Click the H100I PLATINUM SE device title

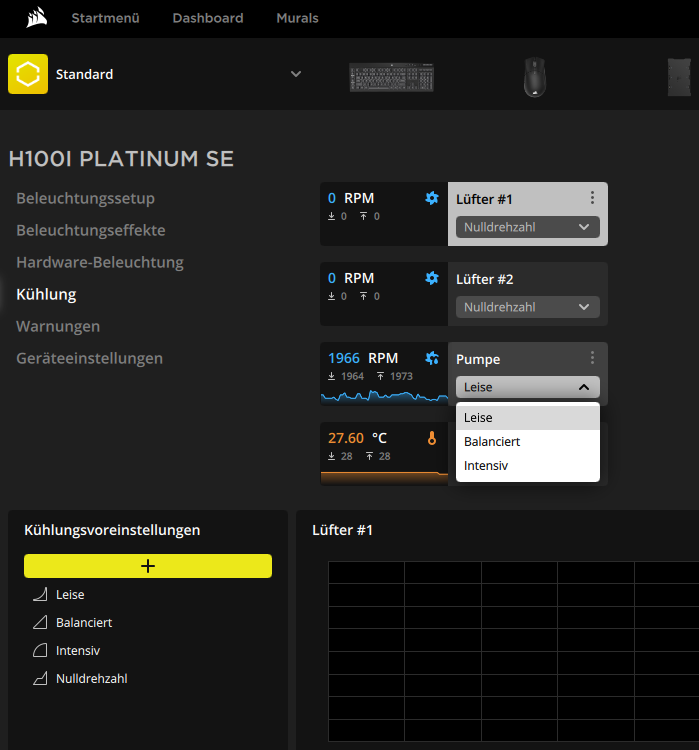121,159
